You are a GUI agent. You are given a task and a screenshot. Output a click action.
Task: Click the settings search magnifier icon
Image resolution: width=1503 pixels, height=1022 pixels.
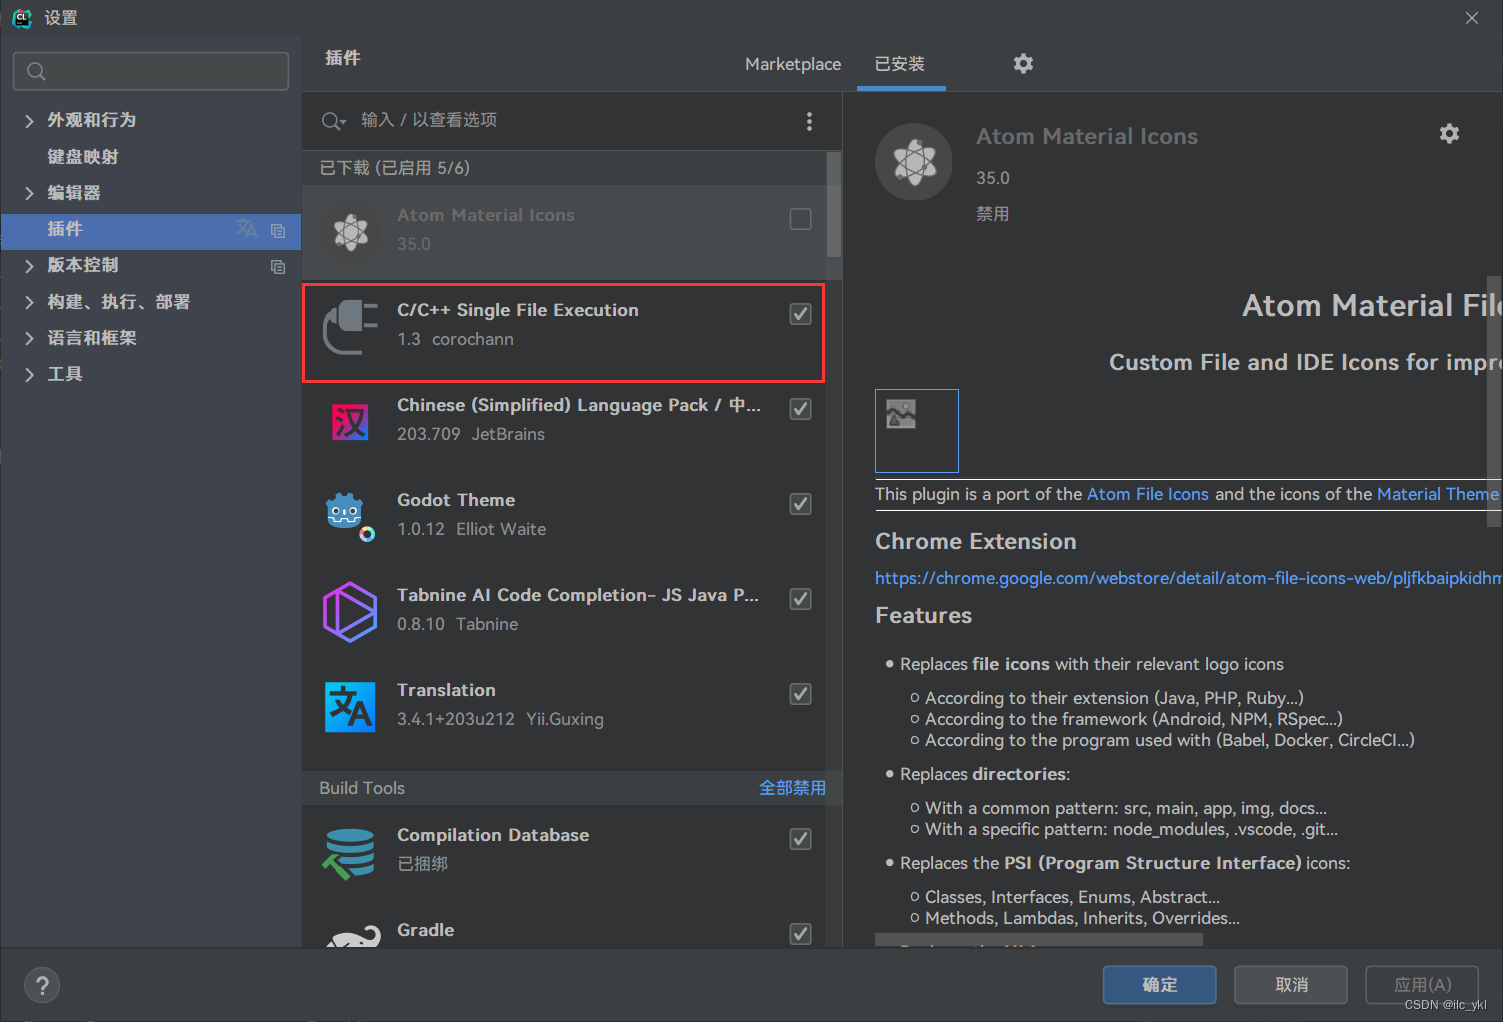(x=36, y=71)
